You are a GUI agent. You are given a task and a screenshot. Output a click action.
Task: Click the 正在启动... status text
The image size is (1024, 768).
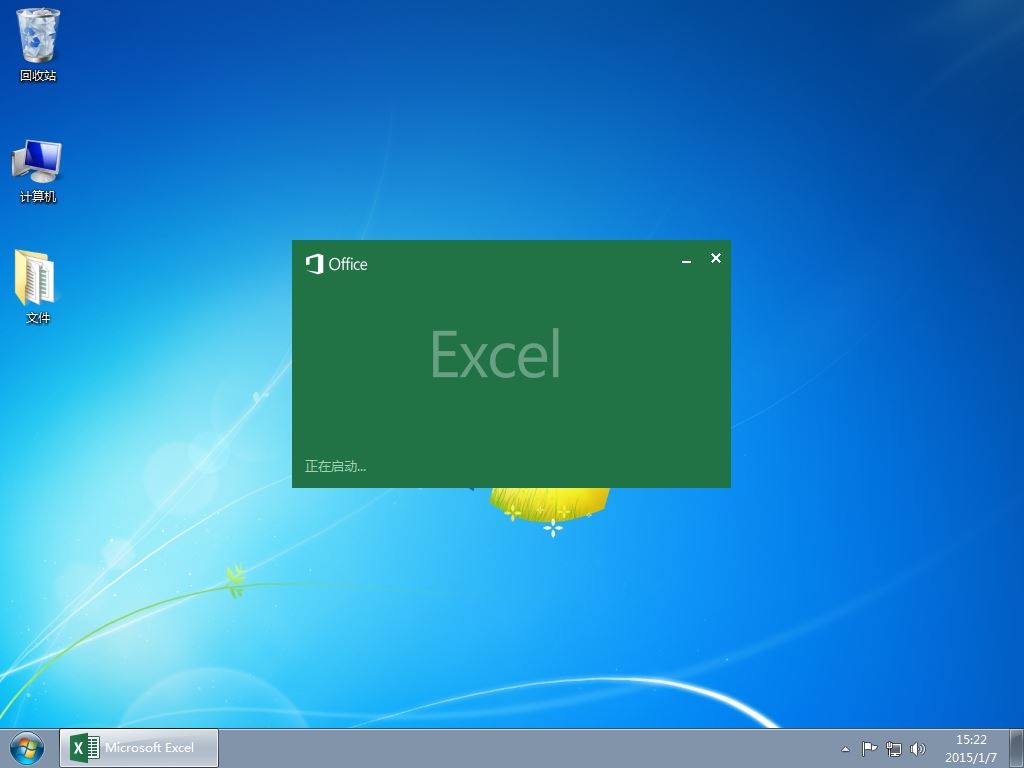[335, 466]
